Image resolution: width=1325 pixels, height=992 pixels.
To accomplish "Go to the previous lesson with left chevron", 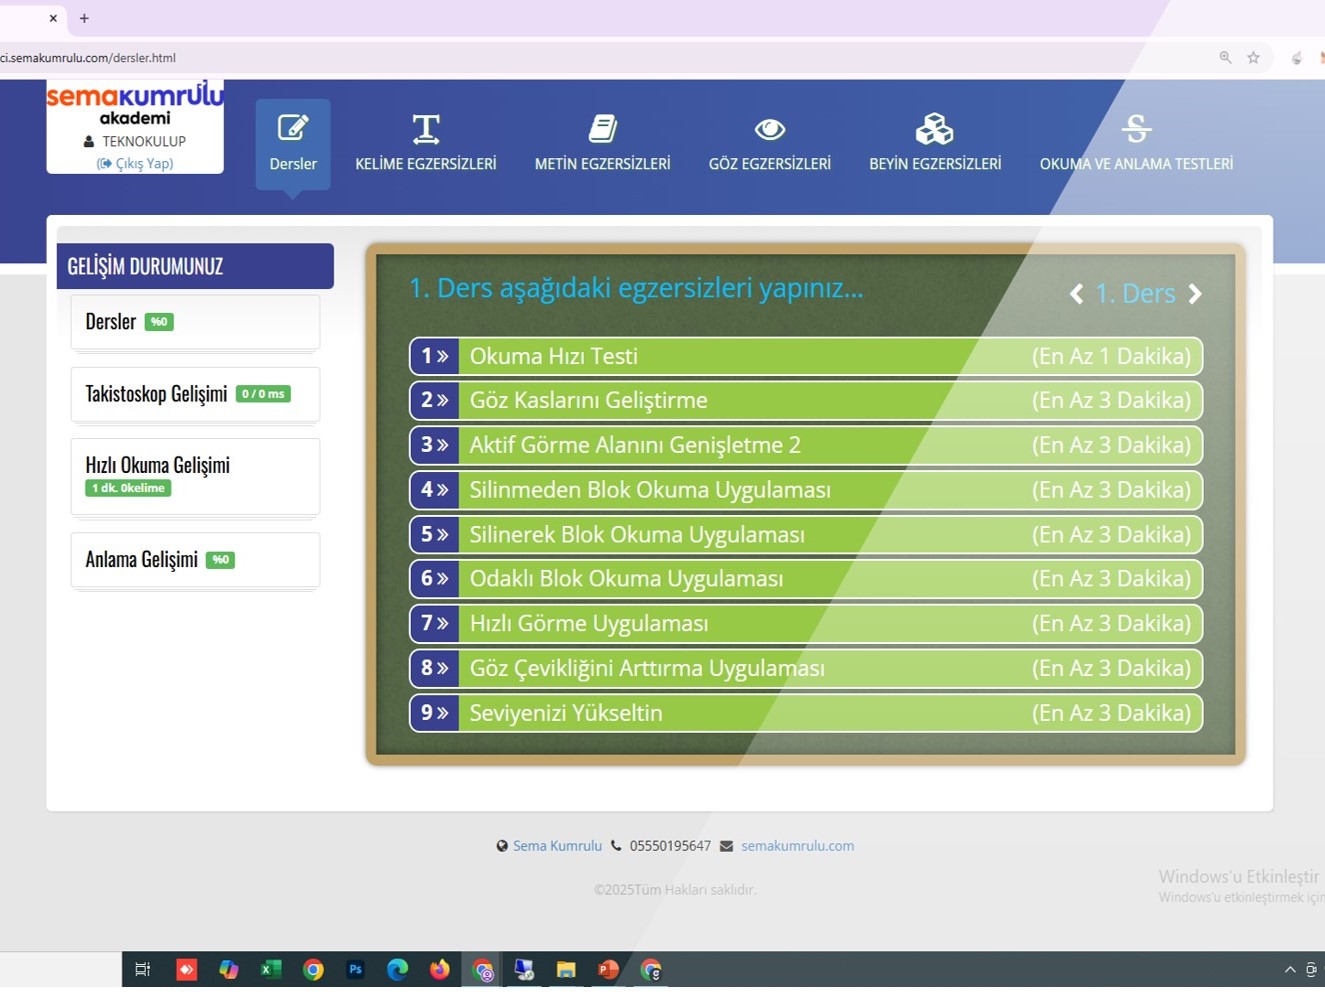I will tap(1076, 294).
